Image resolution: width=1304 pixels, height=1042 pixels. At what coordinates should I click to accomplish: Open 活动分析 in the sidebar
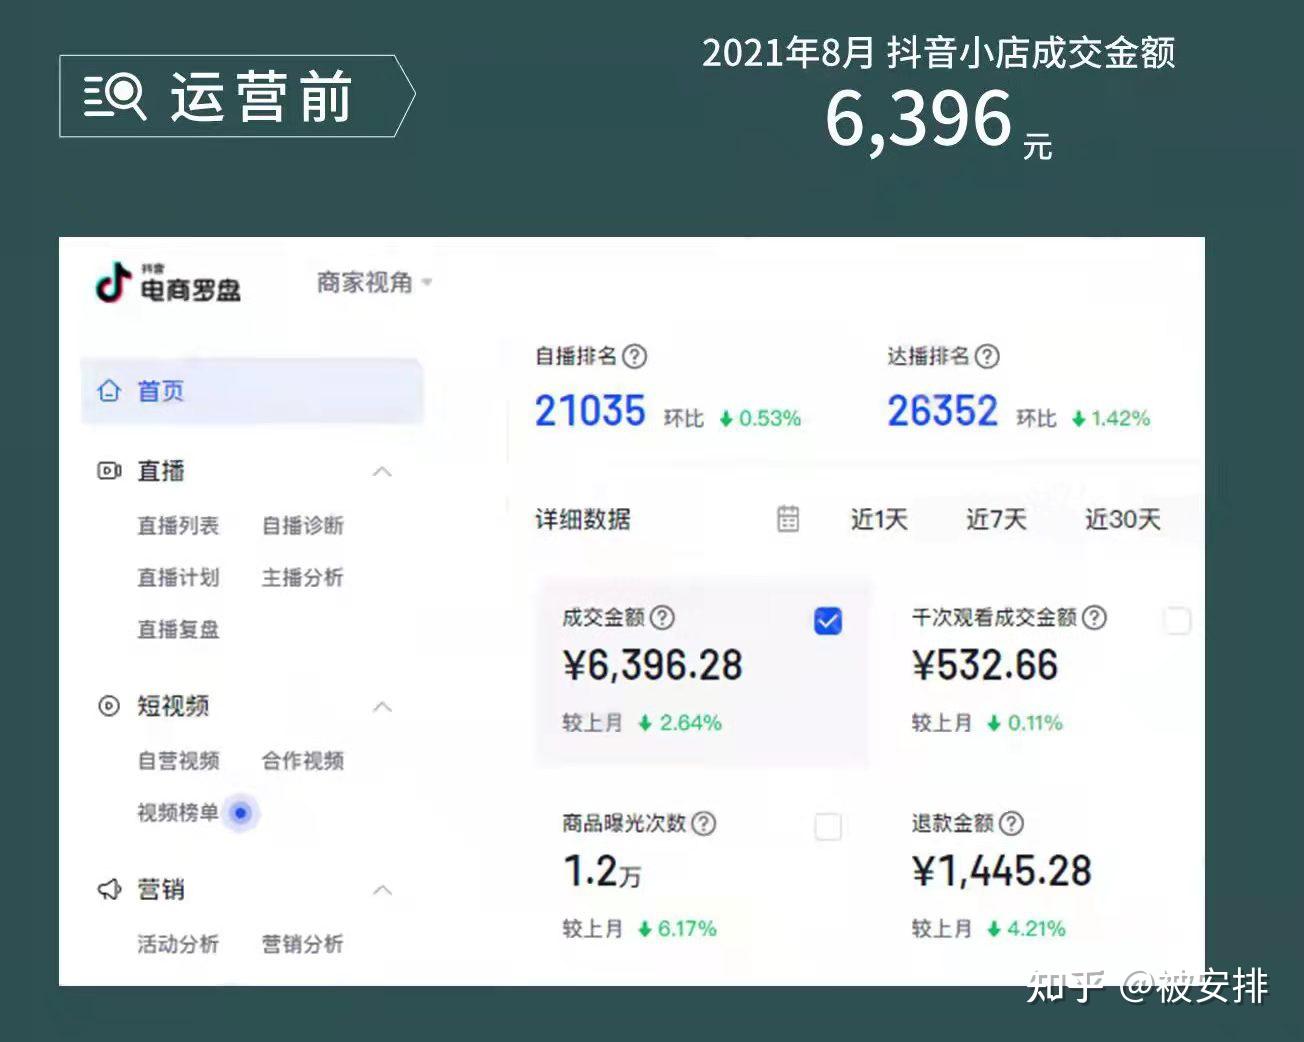coord(178,944)
